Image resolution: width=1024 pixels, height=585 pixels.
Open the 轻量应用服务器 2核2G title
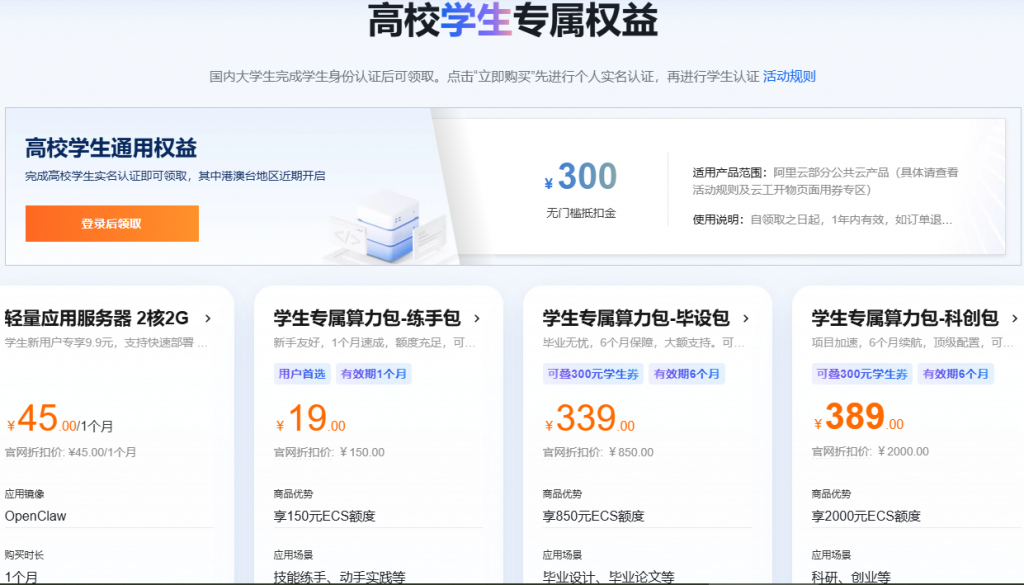[97, 319]
